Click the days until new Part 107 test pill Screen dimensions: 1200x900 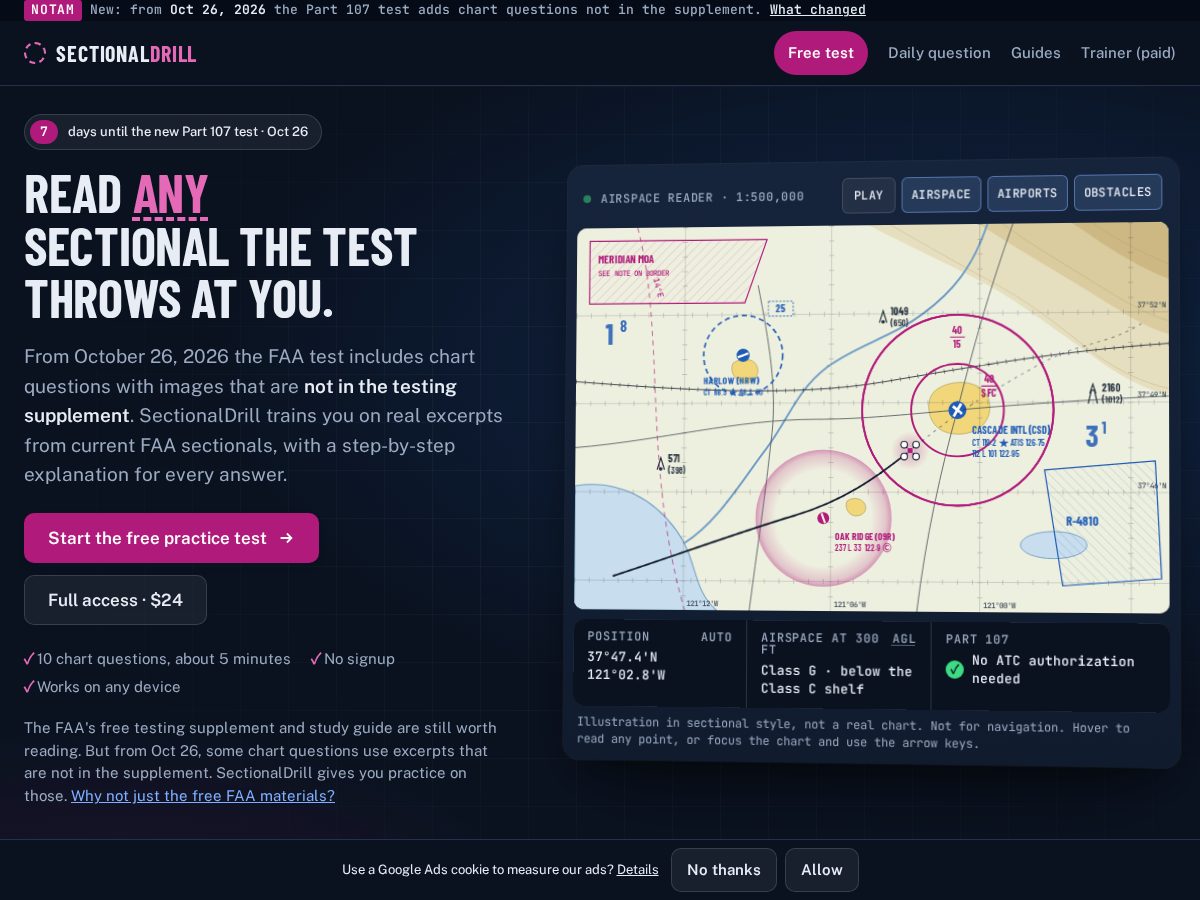coord(173,132)
